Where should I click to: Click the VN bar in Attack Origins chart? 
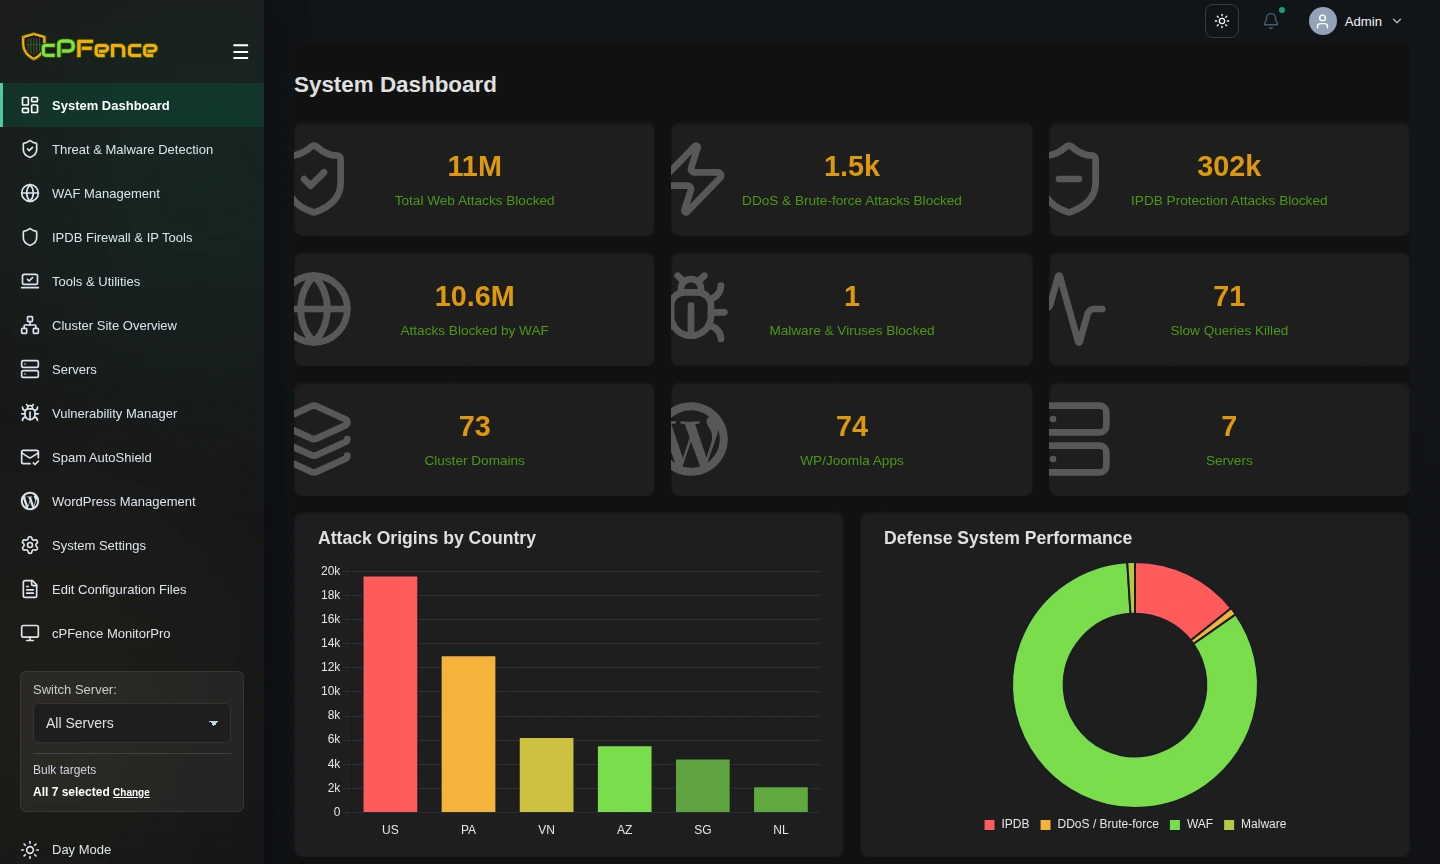point(546,775)
